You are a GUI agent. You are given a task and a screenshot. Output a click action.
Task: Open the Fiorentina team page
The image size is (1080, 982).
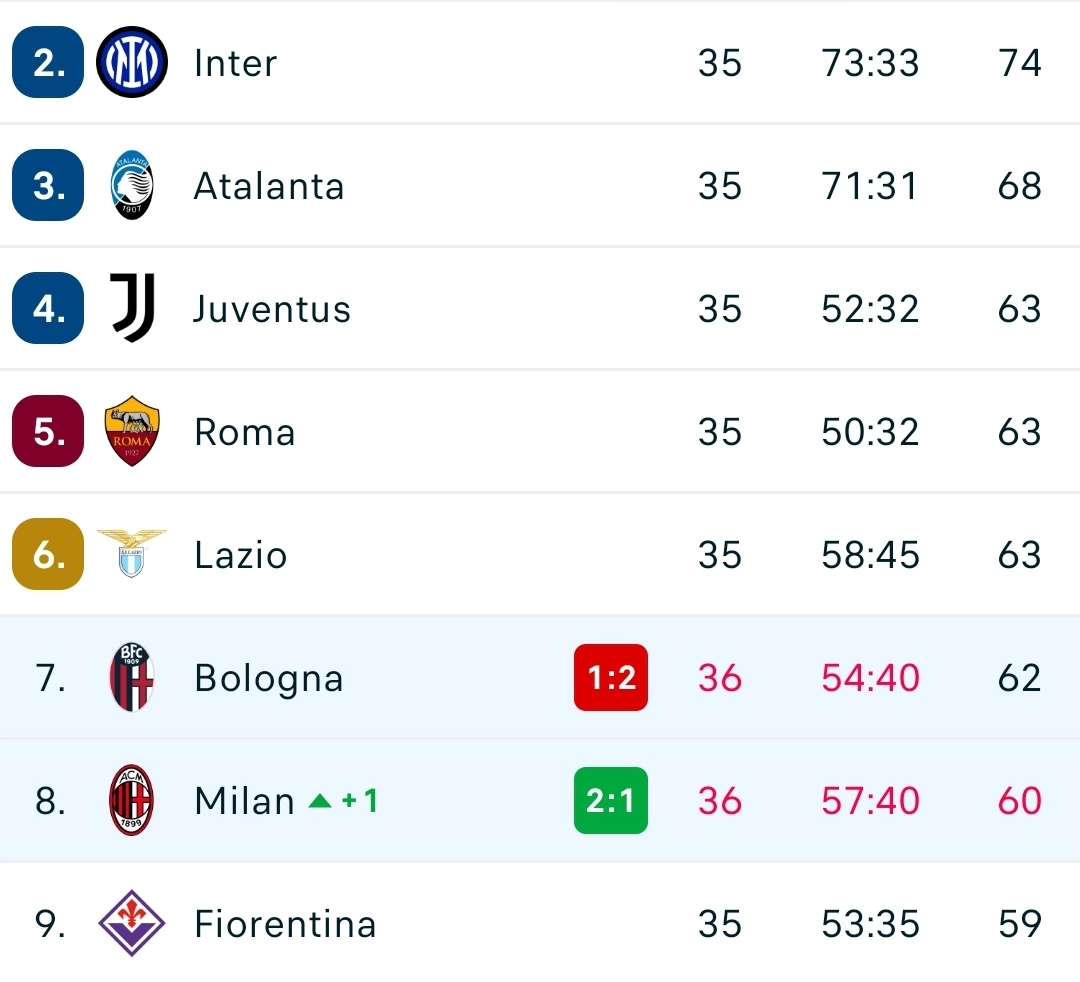(285, 923)
